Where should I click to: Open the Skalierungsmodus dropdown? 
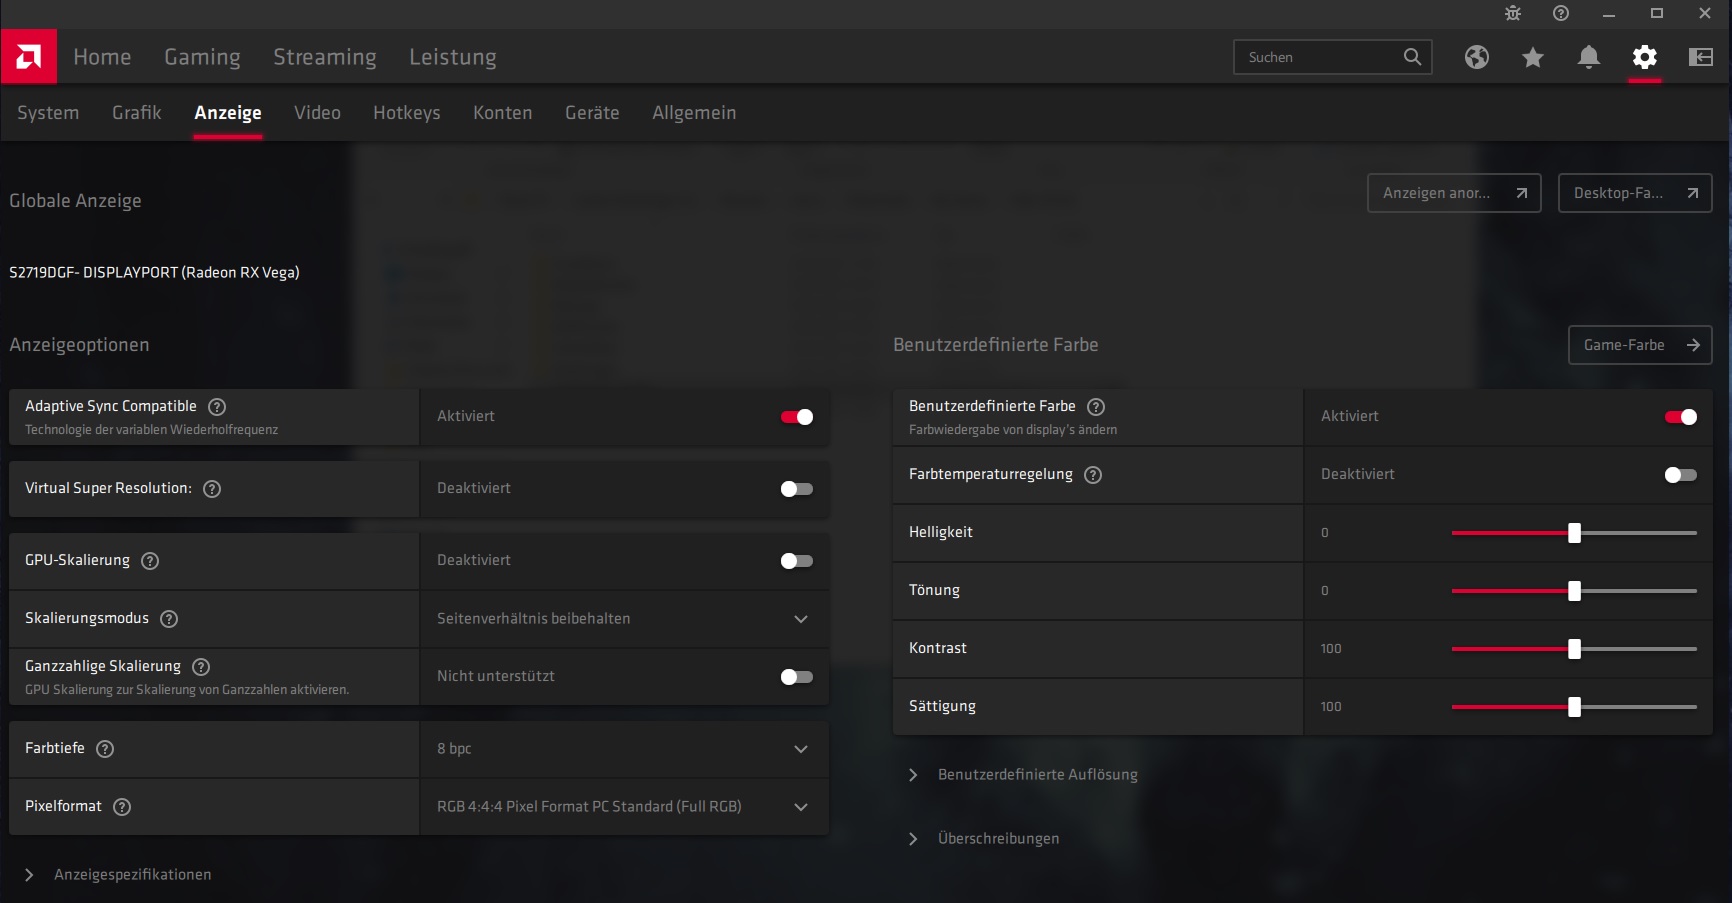(624, 619)
